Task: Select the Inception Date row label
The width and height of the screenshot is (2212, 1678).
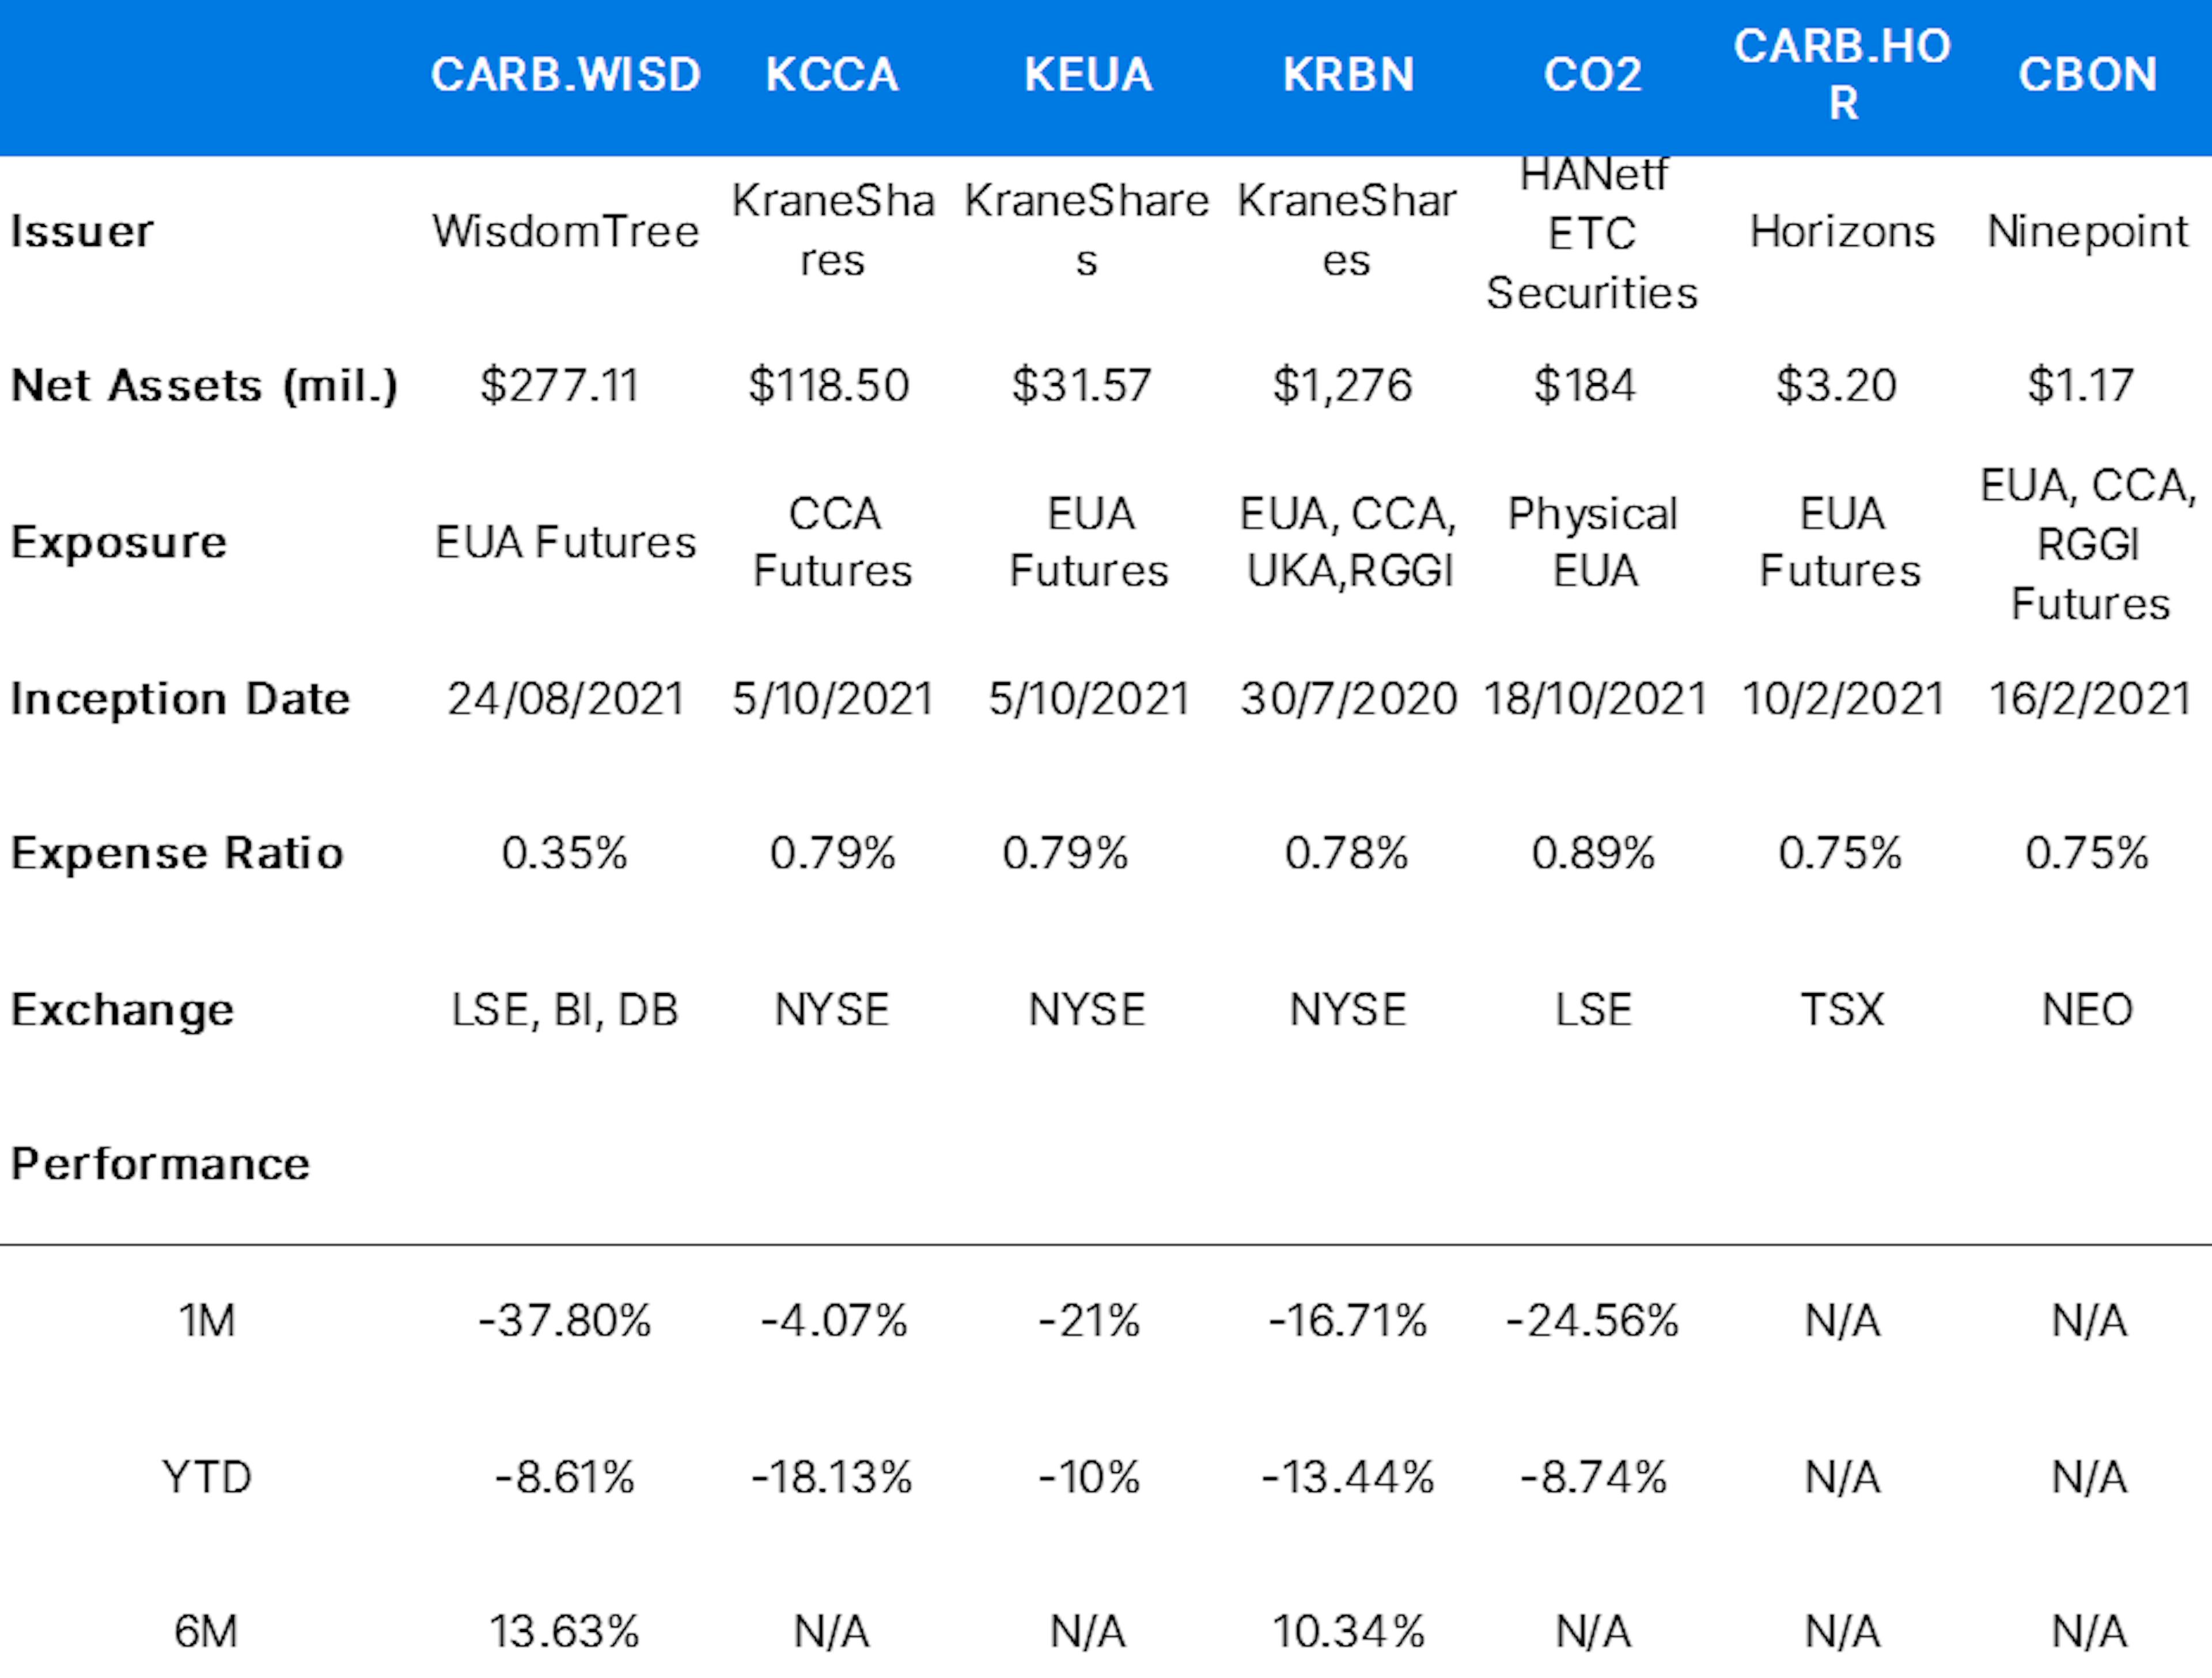Action: (180, 699)
